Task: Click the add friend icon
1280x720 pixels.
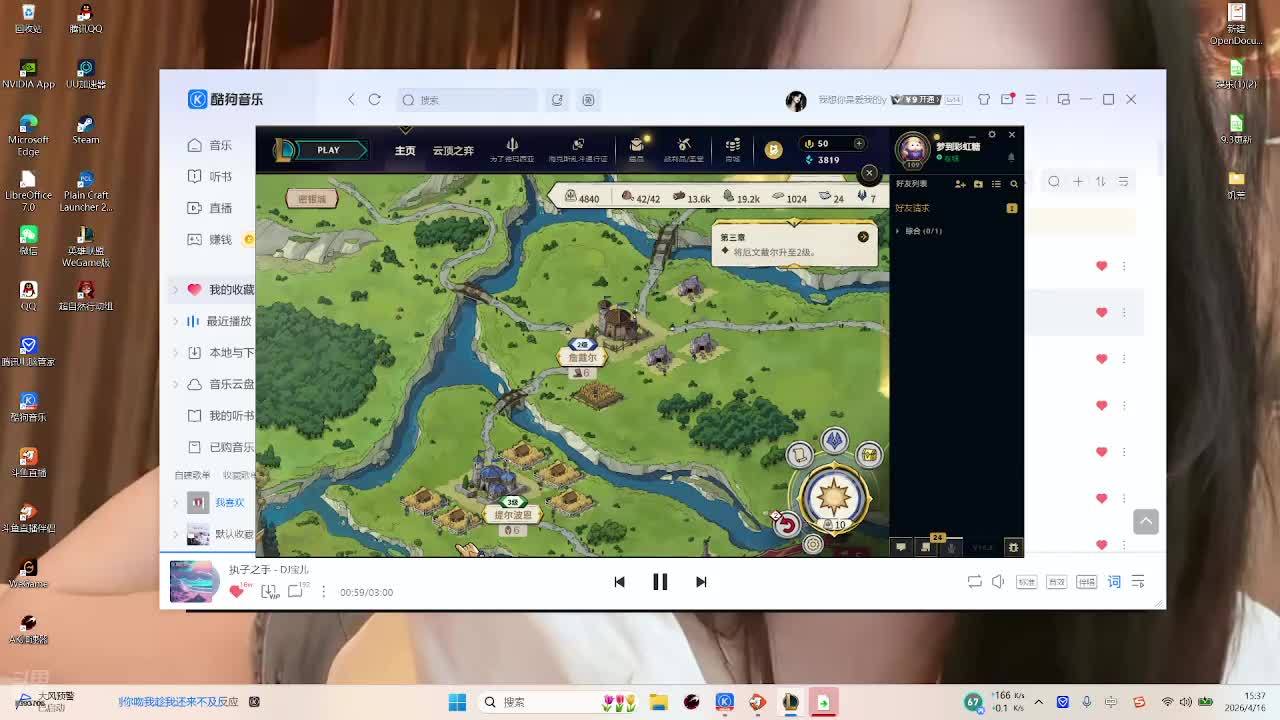Action: coord(960,184)
